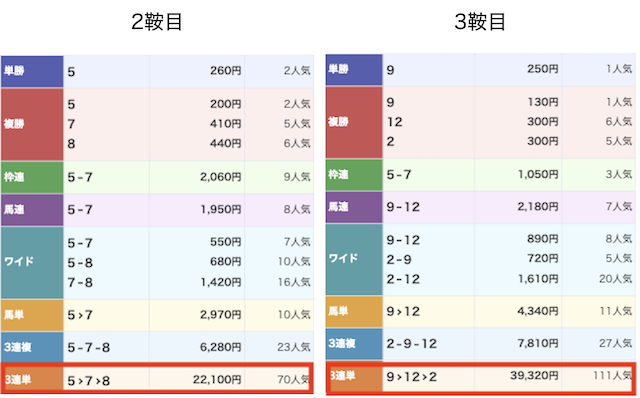Click the 260円 payout value
Image resolution: width=640 pixels, height=398 pixels.
click(x=226, y=71)
